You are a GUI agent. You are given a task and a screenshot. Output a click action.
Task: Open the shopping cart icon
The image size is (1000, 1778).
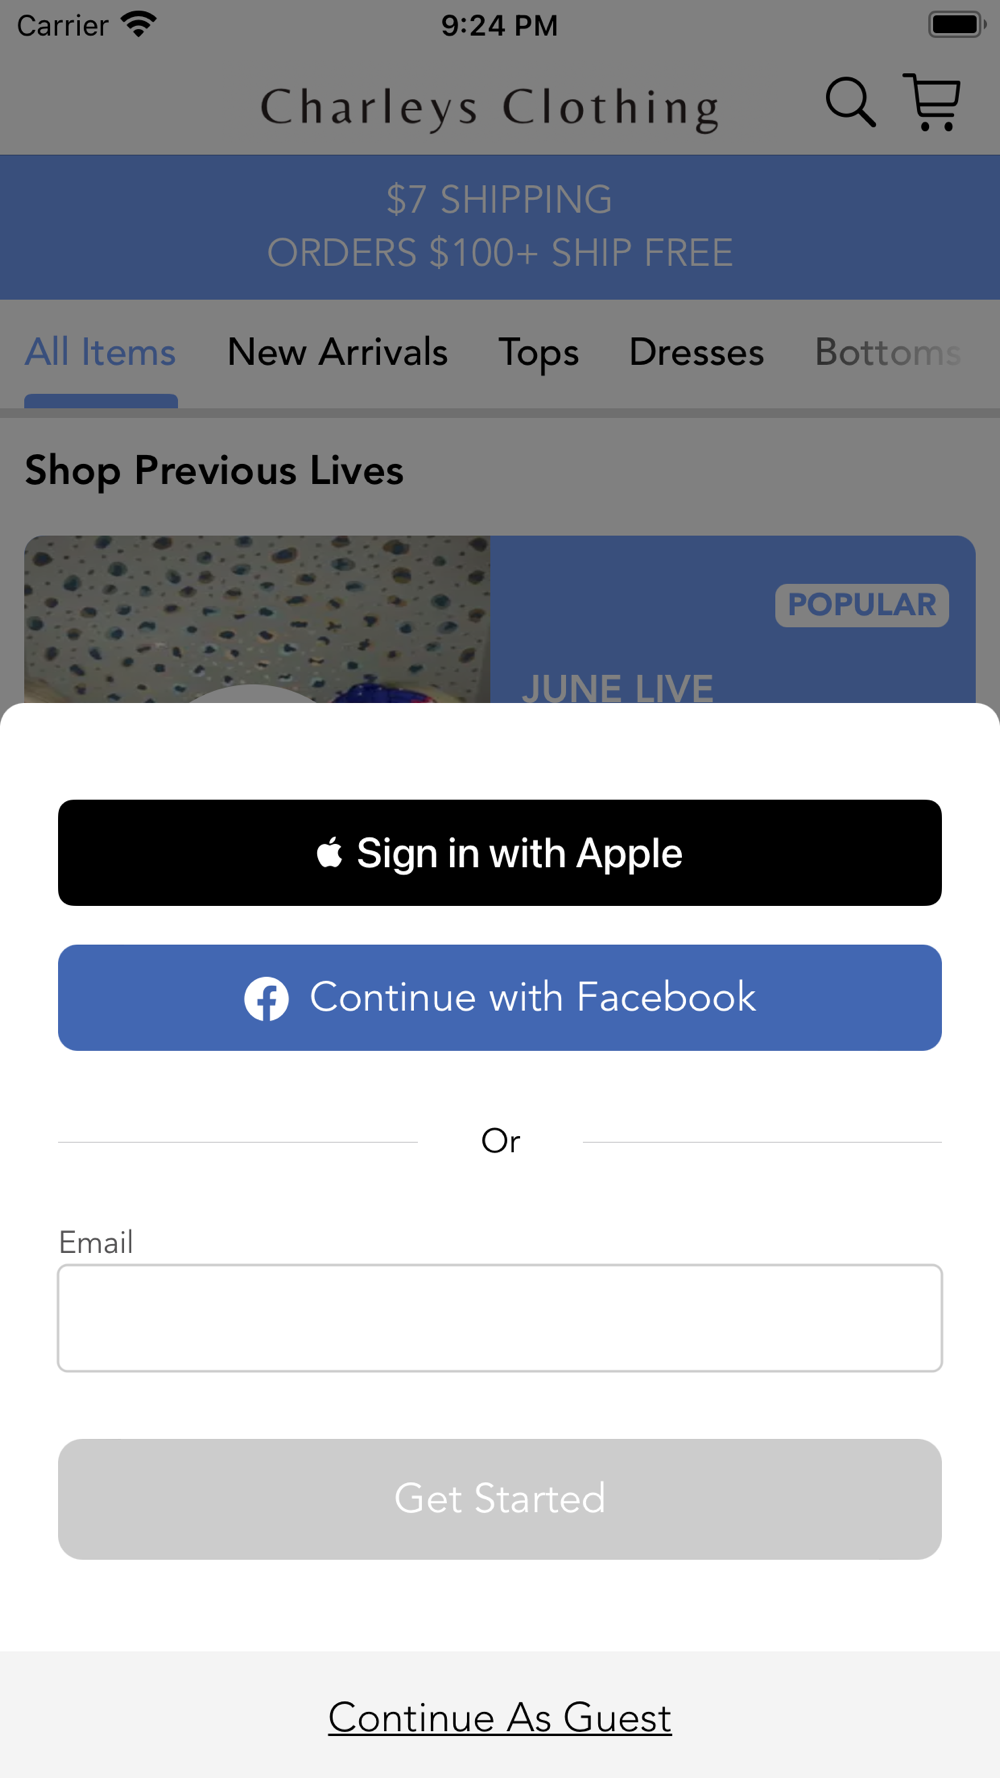point(932,102)
